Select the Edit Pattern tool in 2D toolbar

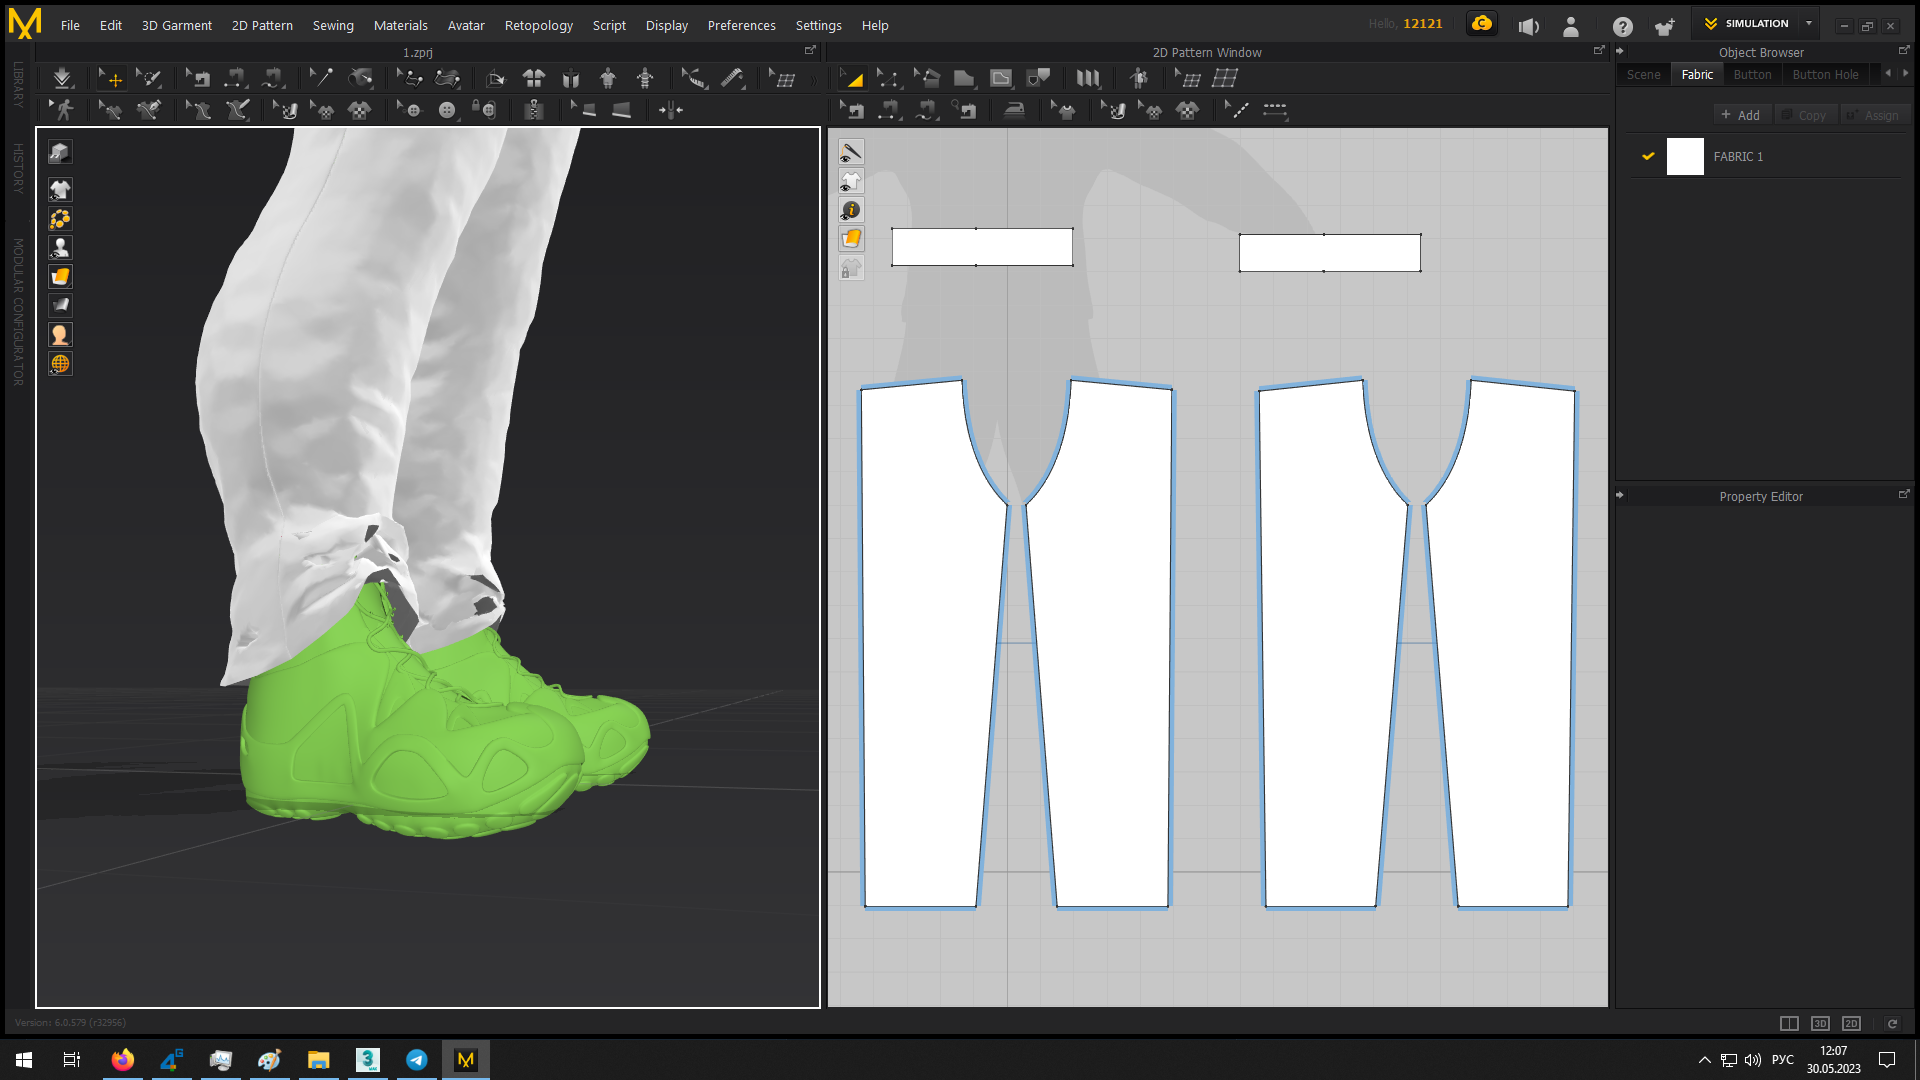[x=888, y=78]
